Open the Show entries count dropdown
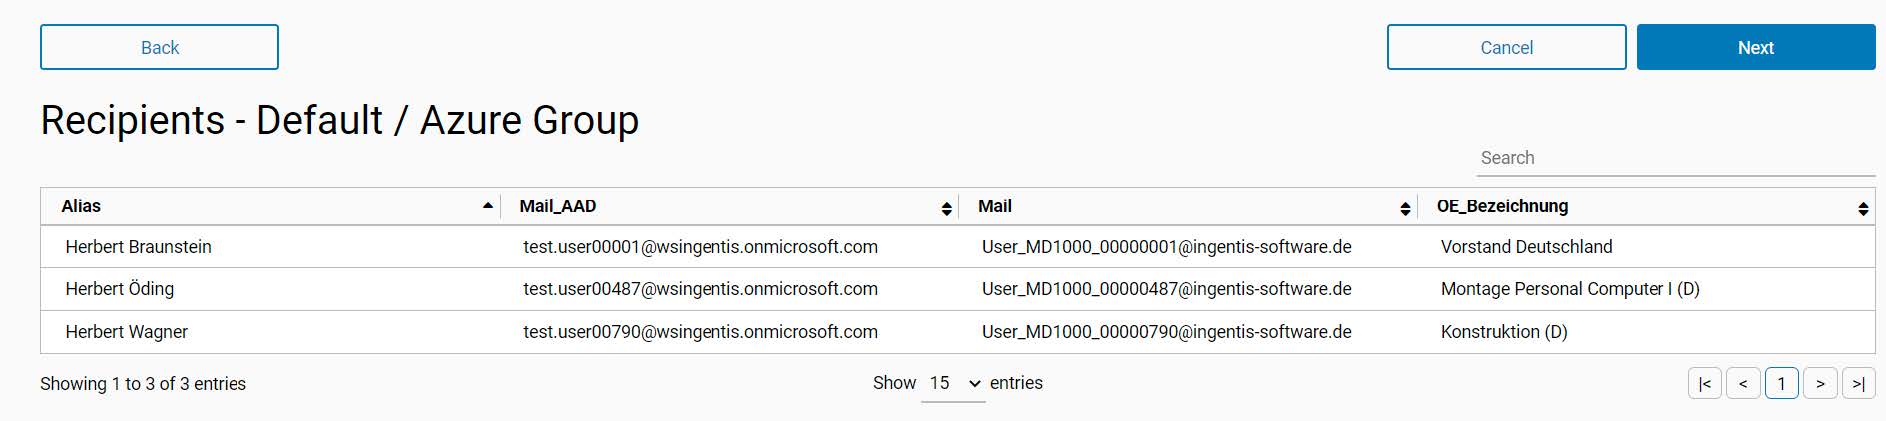 (953, 384)
